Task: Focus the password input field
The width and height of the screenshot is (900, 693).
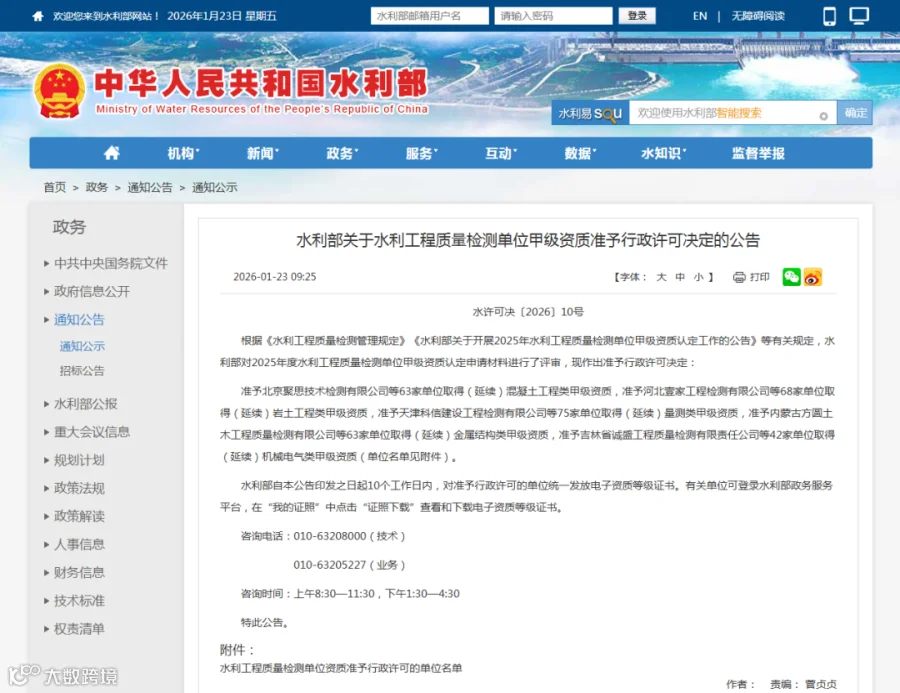Action: (x=553, y=16)
